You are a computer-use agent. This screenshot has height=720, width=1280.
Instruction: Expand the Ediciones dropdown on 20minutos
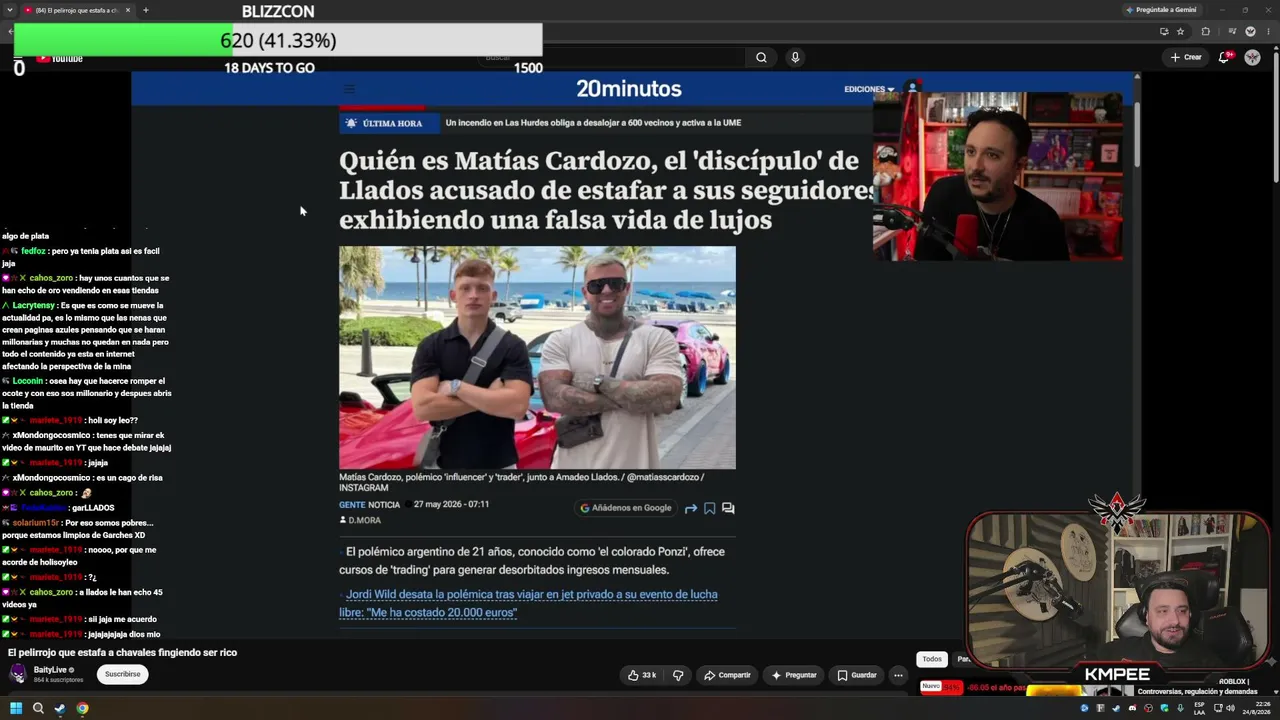tap(869, 89)
